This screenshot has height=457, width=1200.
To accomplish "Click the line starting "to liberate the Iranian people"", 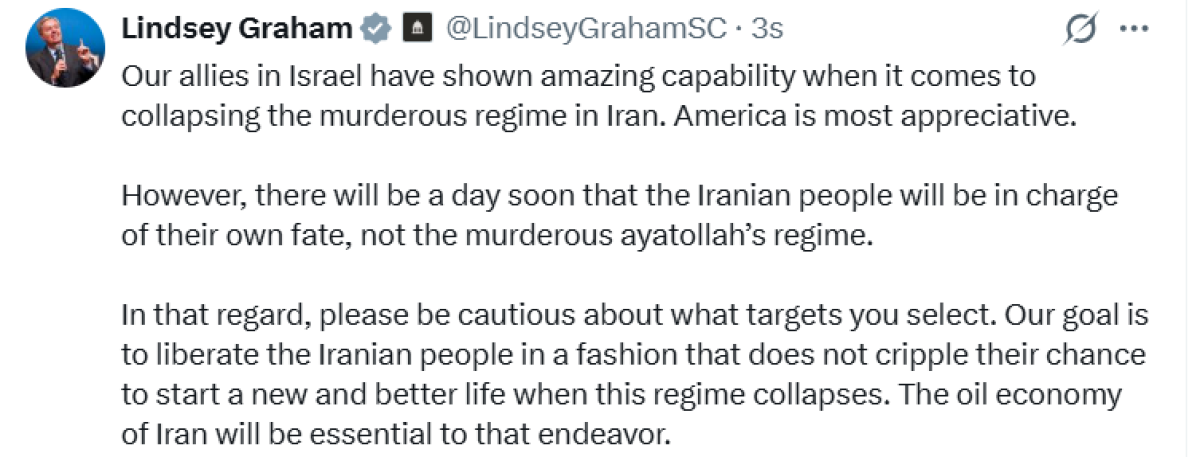I will click(633, 357).
